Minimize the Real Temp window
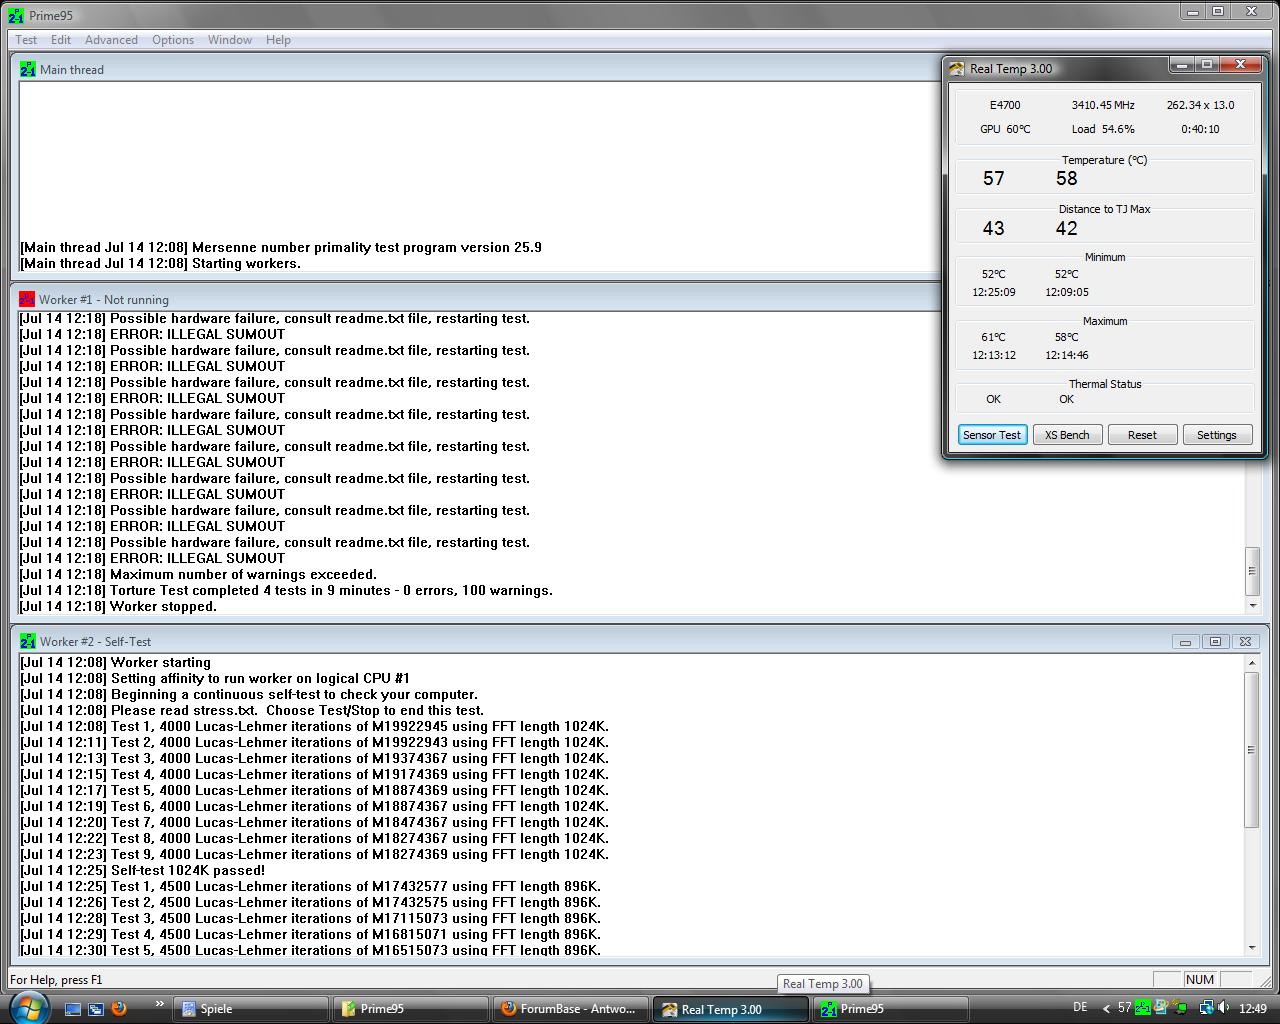The height and width of the screenshot is (1024, 1280). [1182, 66]
